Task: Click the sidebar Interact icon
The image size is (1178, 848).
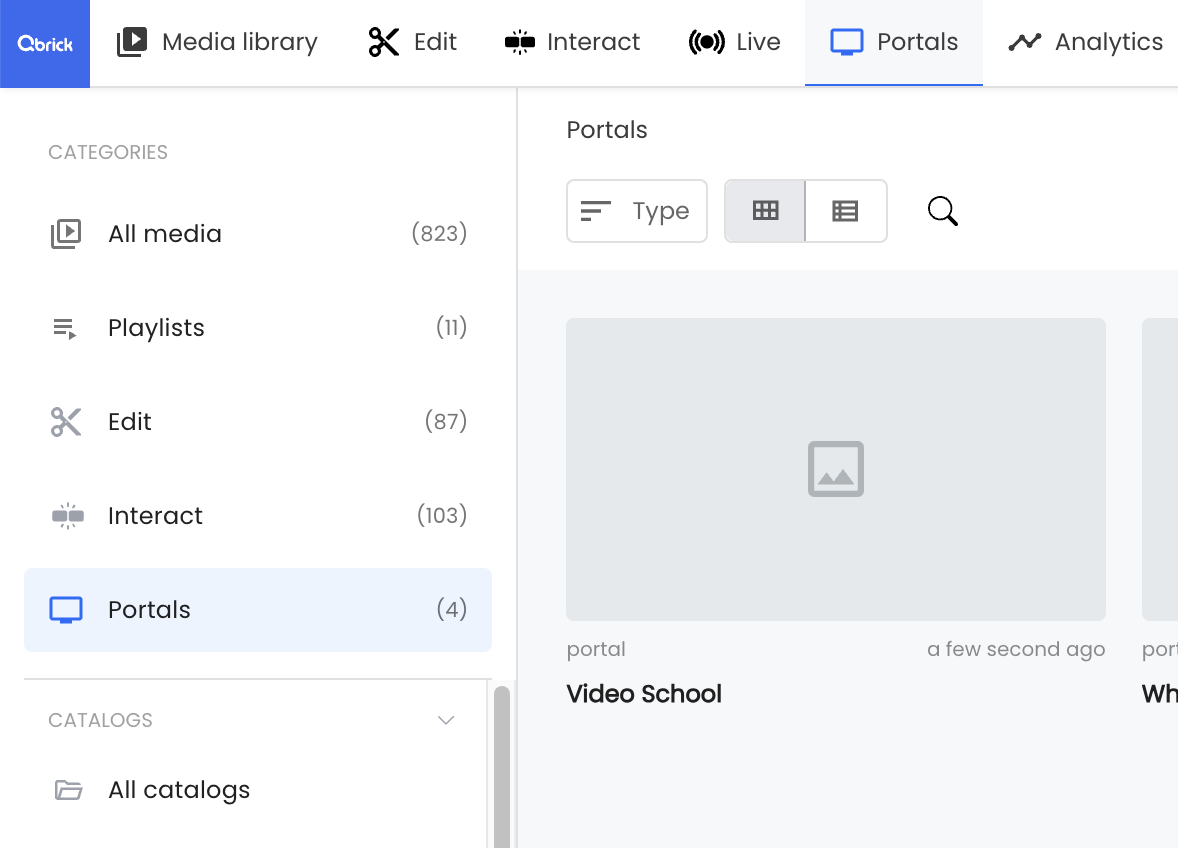Action: pos(68,516)
